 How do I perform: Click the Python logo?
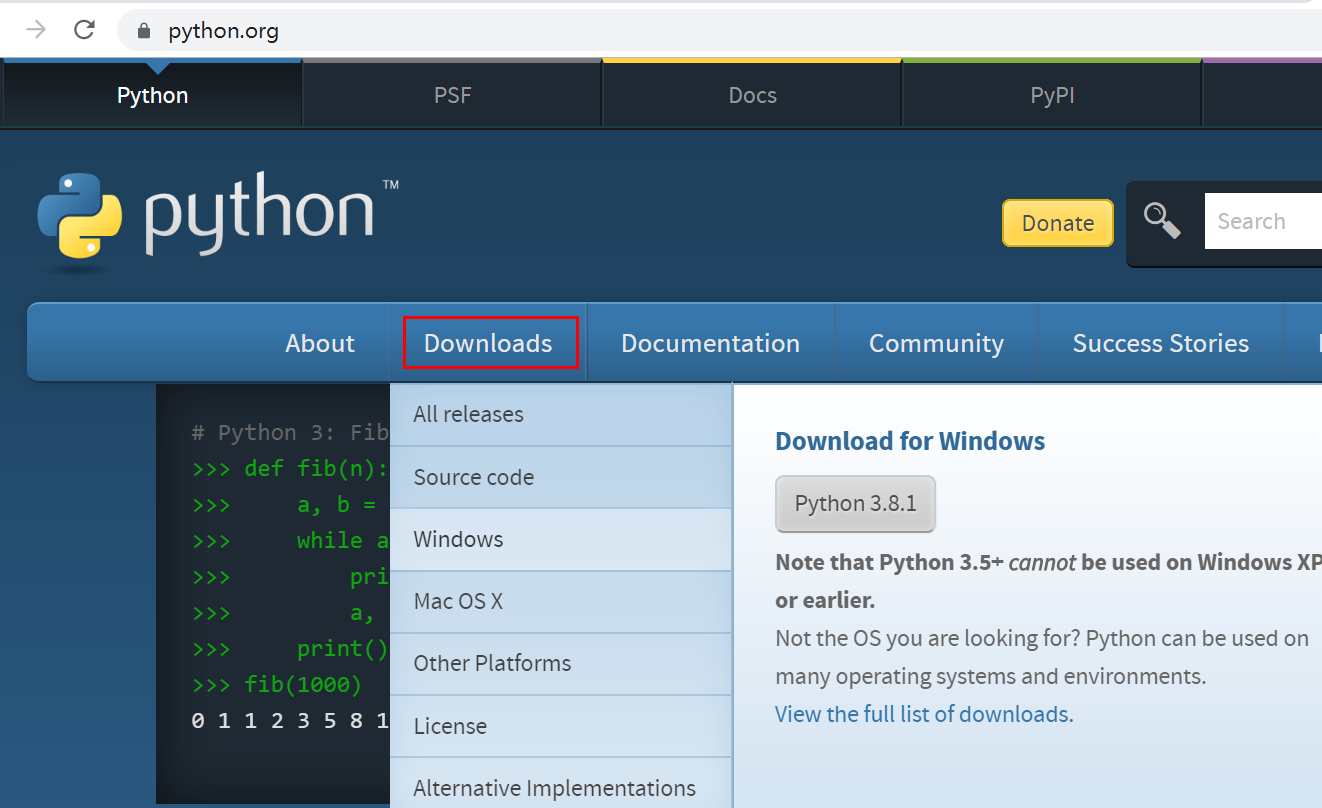point(217,221)
